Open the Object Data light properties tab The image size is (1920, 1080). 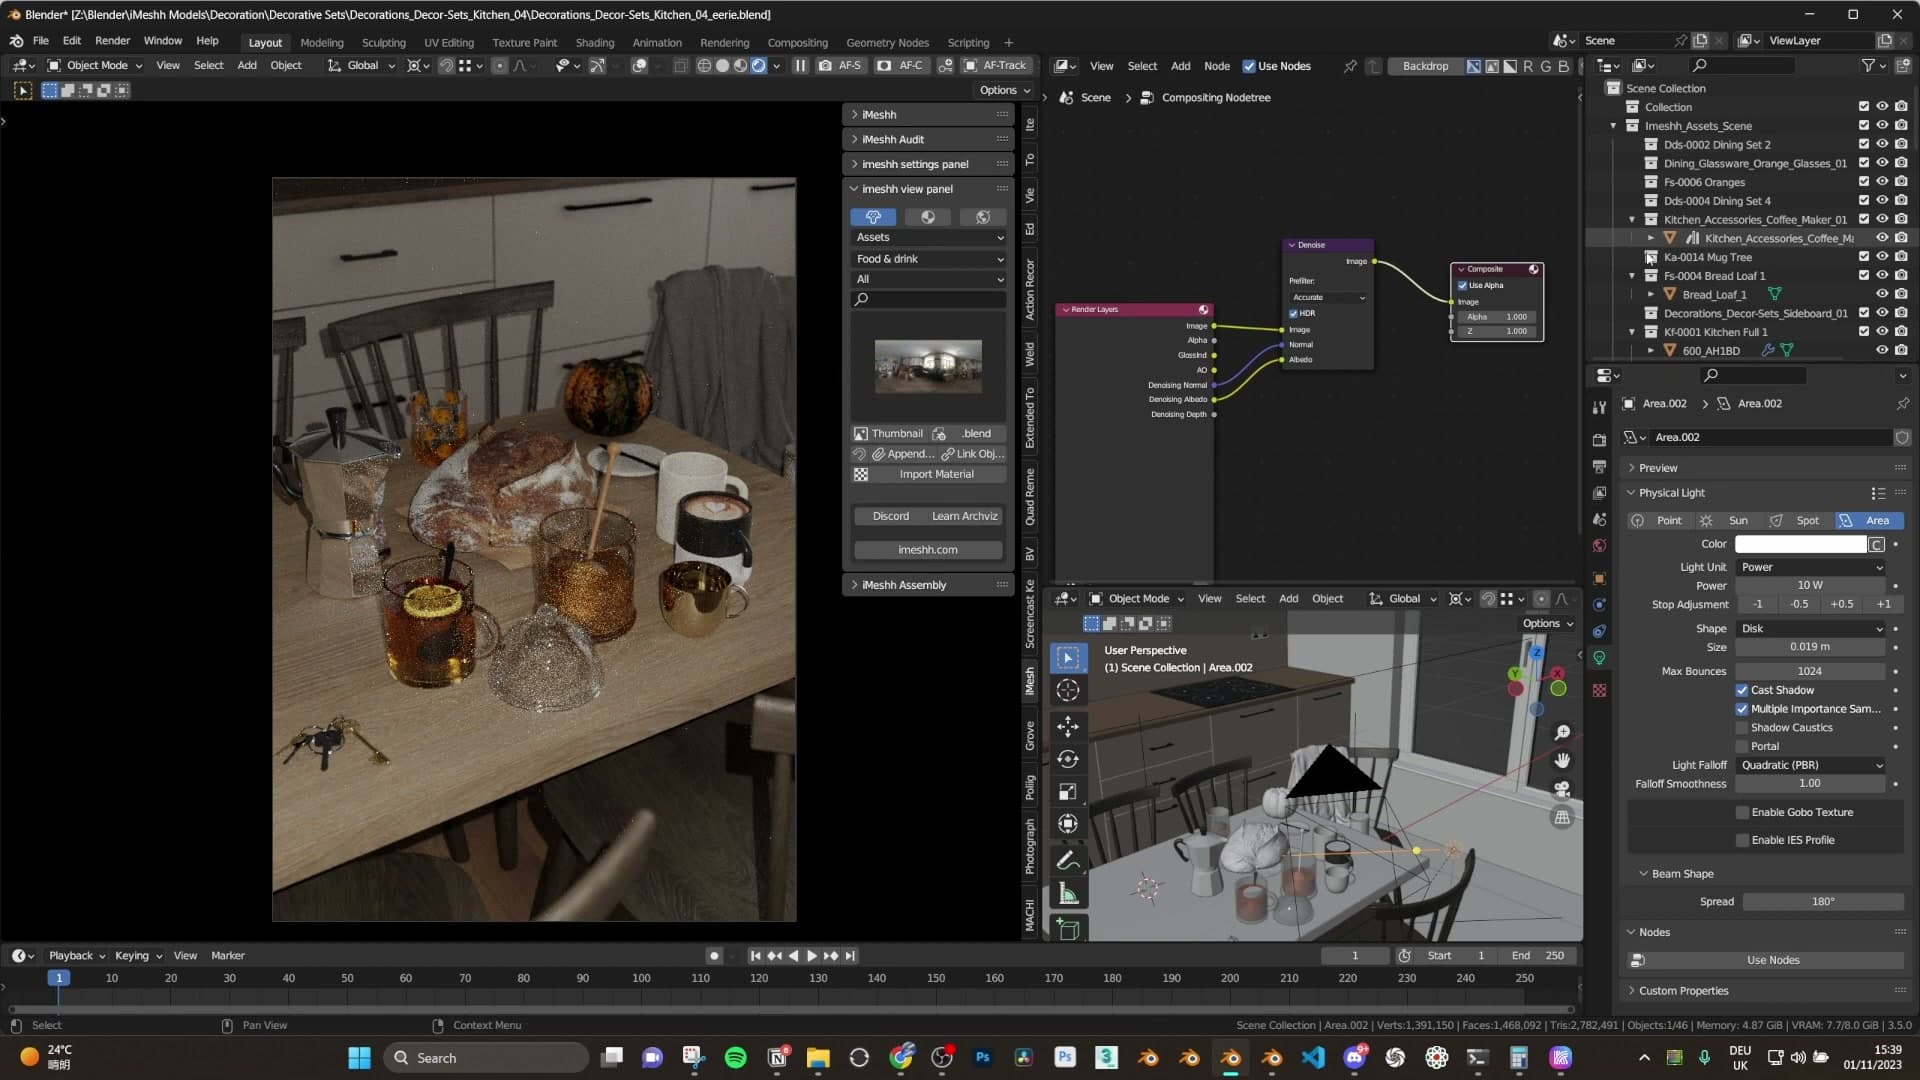coord(1599,658)
